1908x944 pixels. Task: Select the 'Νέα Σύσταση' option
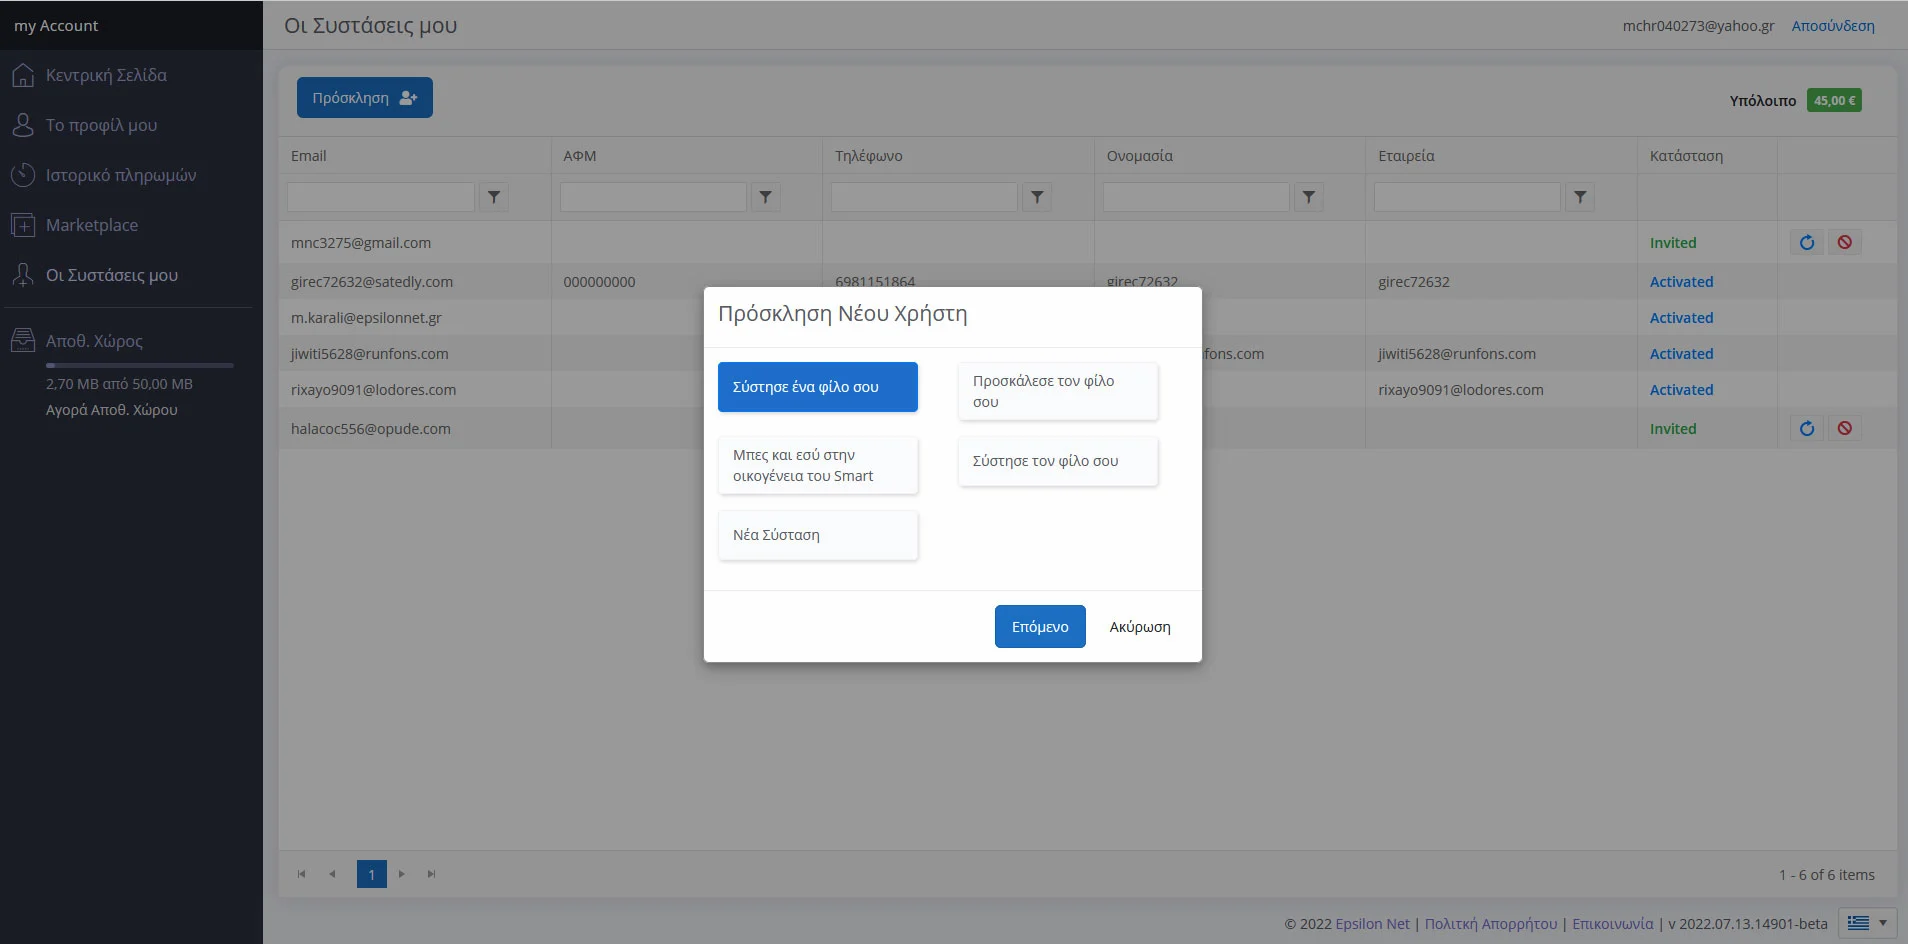817,535
